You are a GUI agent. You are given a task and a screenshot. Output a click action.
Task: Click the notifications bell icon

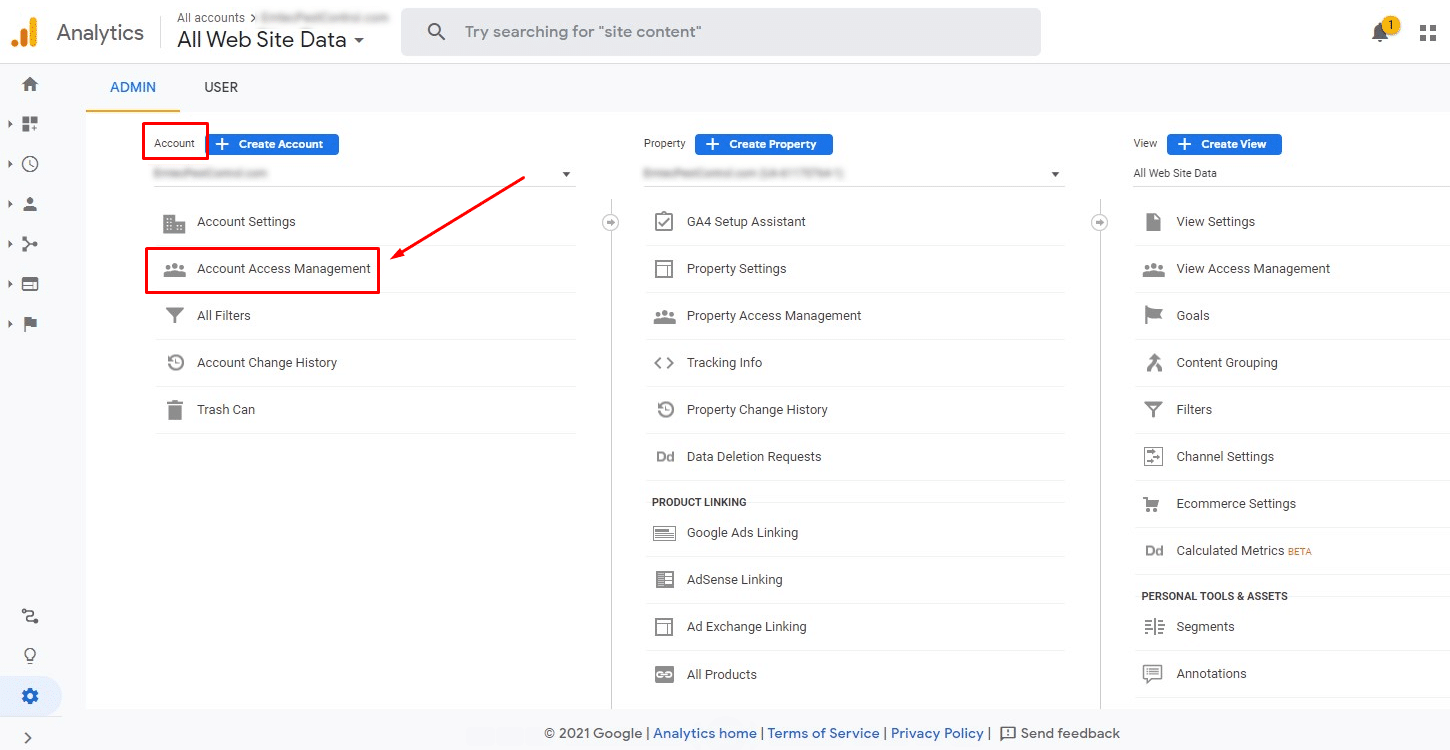1380,33
